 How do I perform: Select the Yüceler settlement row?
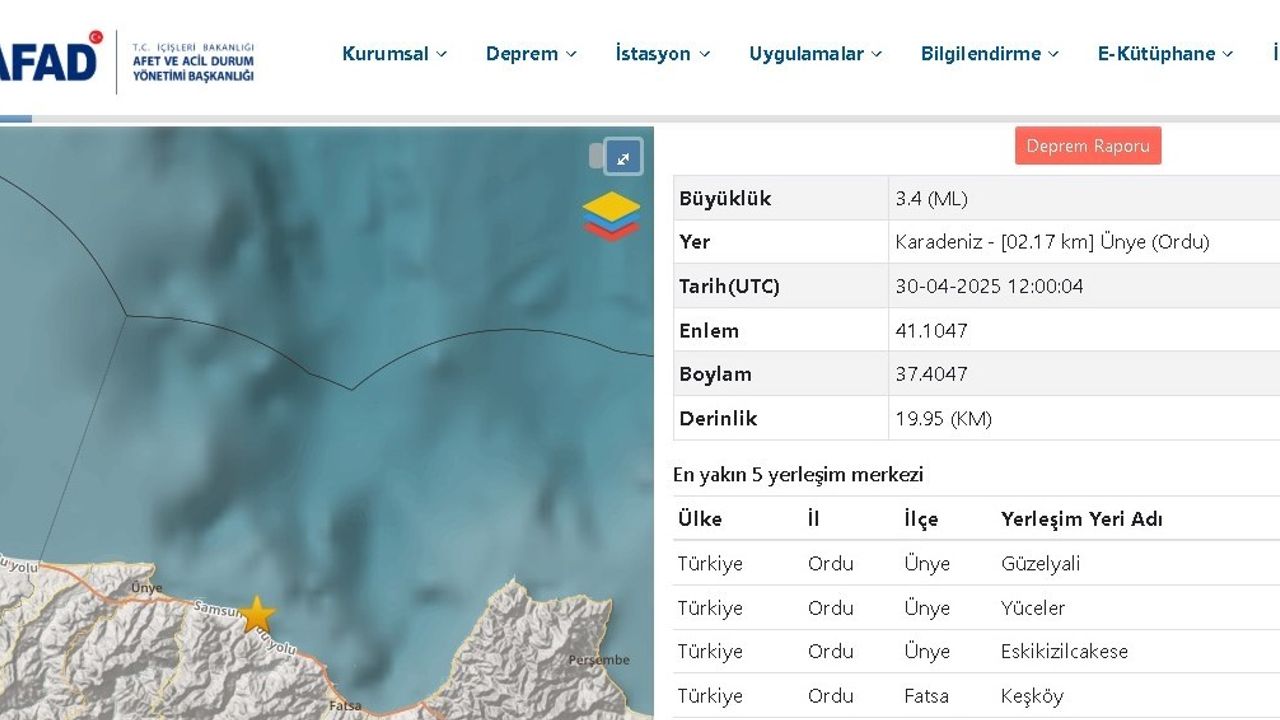tap(1033, 608)
